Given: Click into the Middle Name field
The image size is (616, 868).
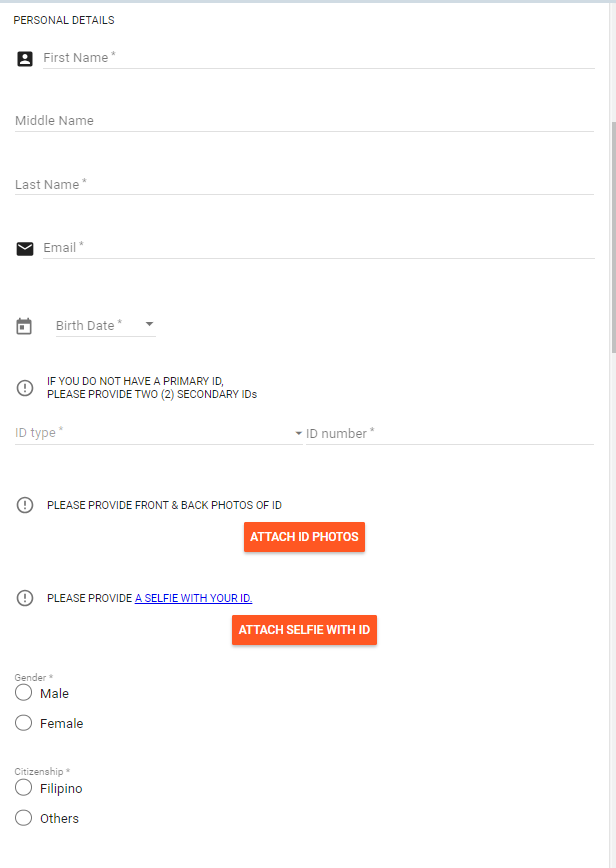Looking at the screenshot, I should [x=304, y=121].
